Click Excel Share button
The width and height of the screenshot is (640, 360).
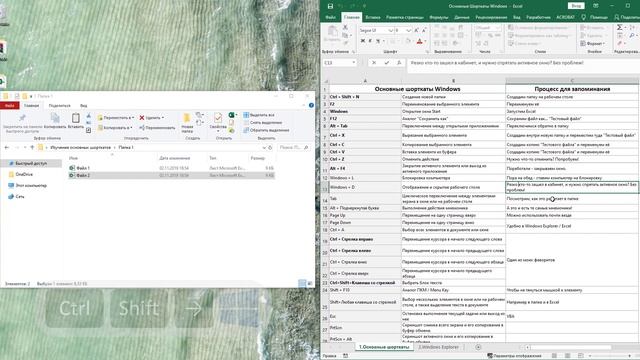pyautogui.click(x=627, y=17)
